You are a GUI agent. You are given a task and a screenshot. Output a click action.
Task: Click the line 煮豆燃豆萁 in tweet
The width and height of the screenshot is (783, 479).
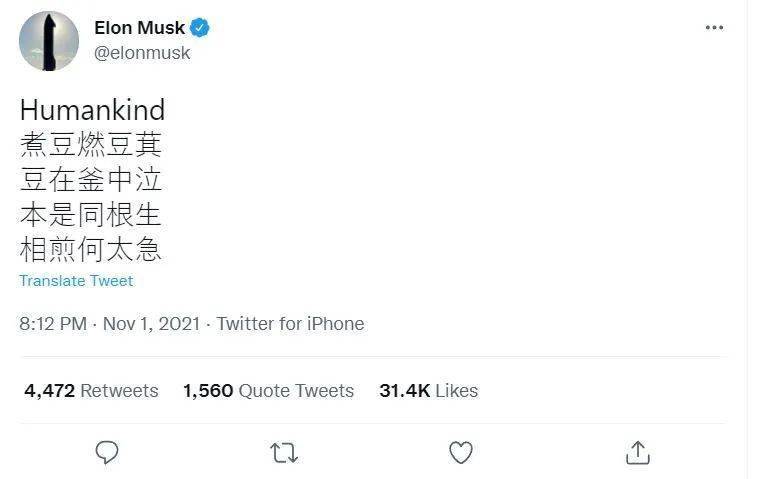pos(90,145)
